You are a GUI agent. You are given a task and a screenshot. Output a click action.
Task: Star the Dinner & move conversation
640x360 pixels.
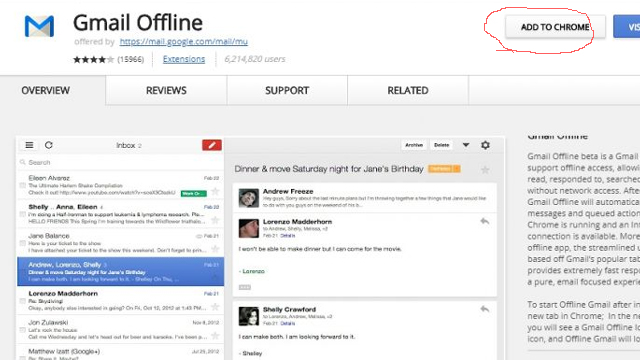click(x=485, y=170)
